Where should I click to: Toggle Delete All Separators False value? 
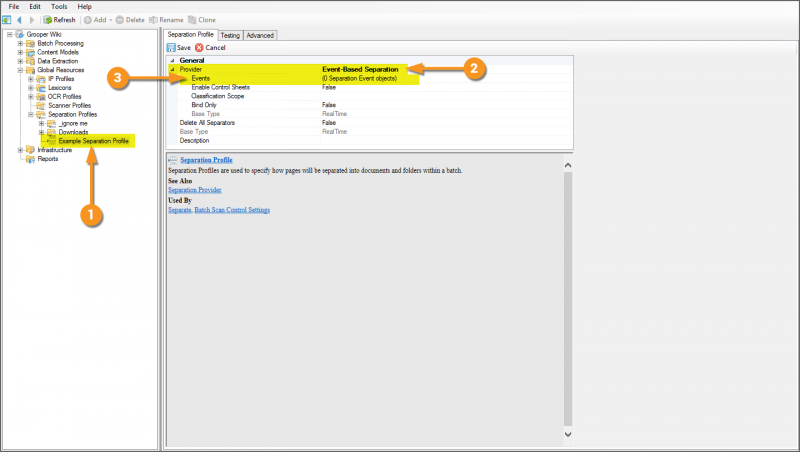coord(329,122)
